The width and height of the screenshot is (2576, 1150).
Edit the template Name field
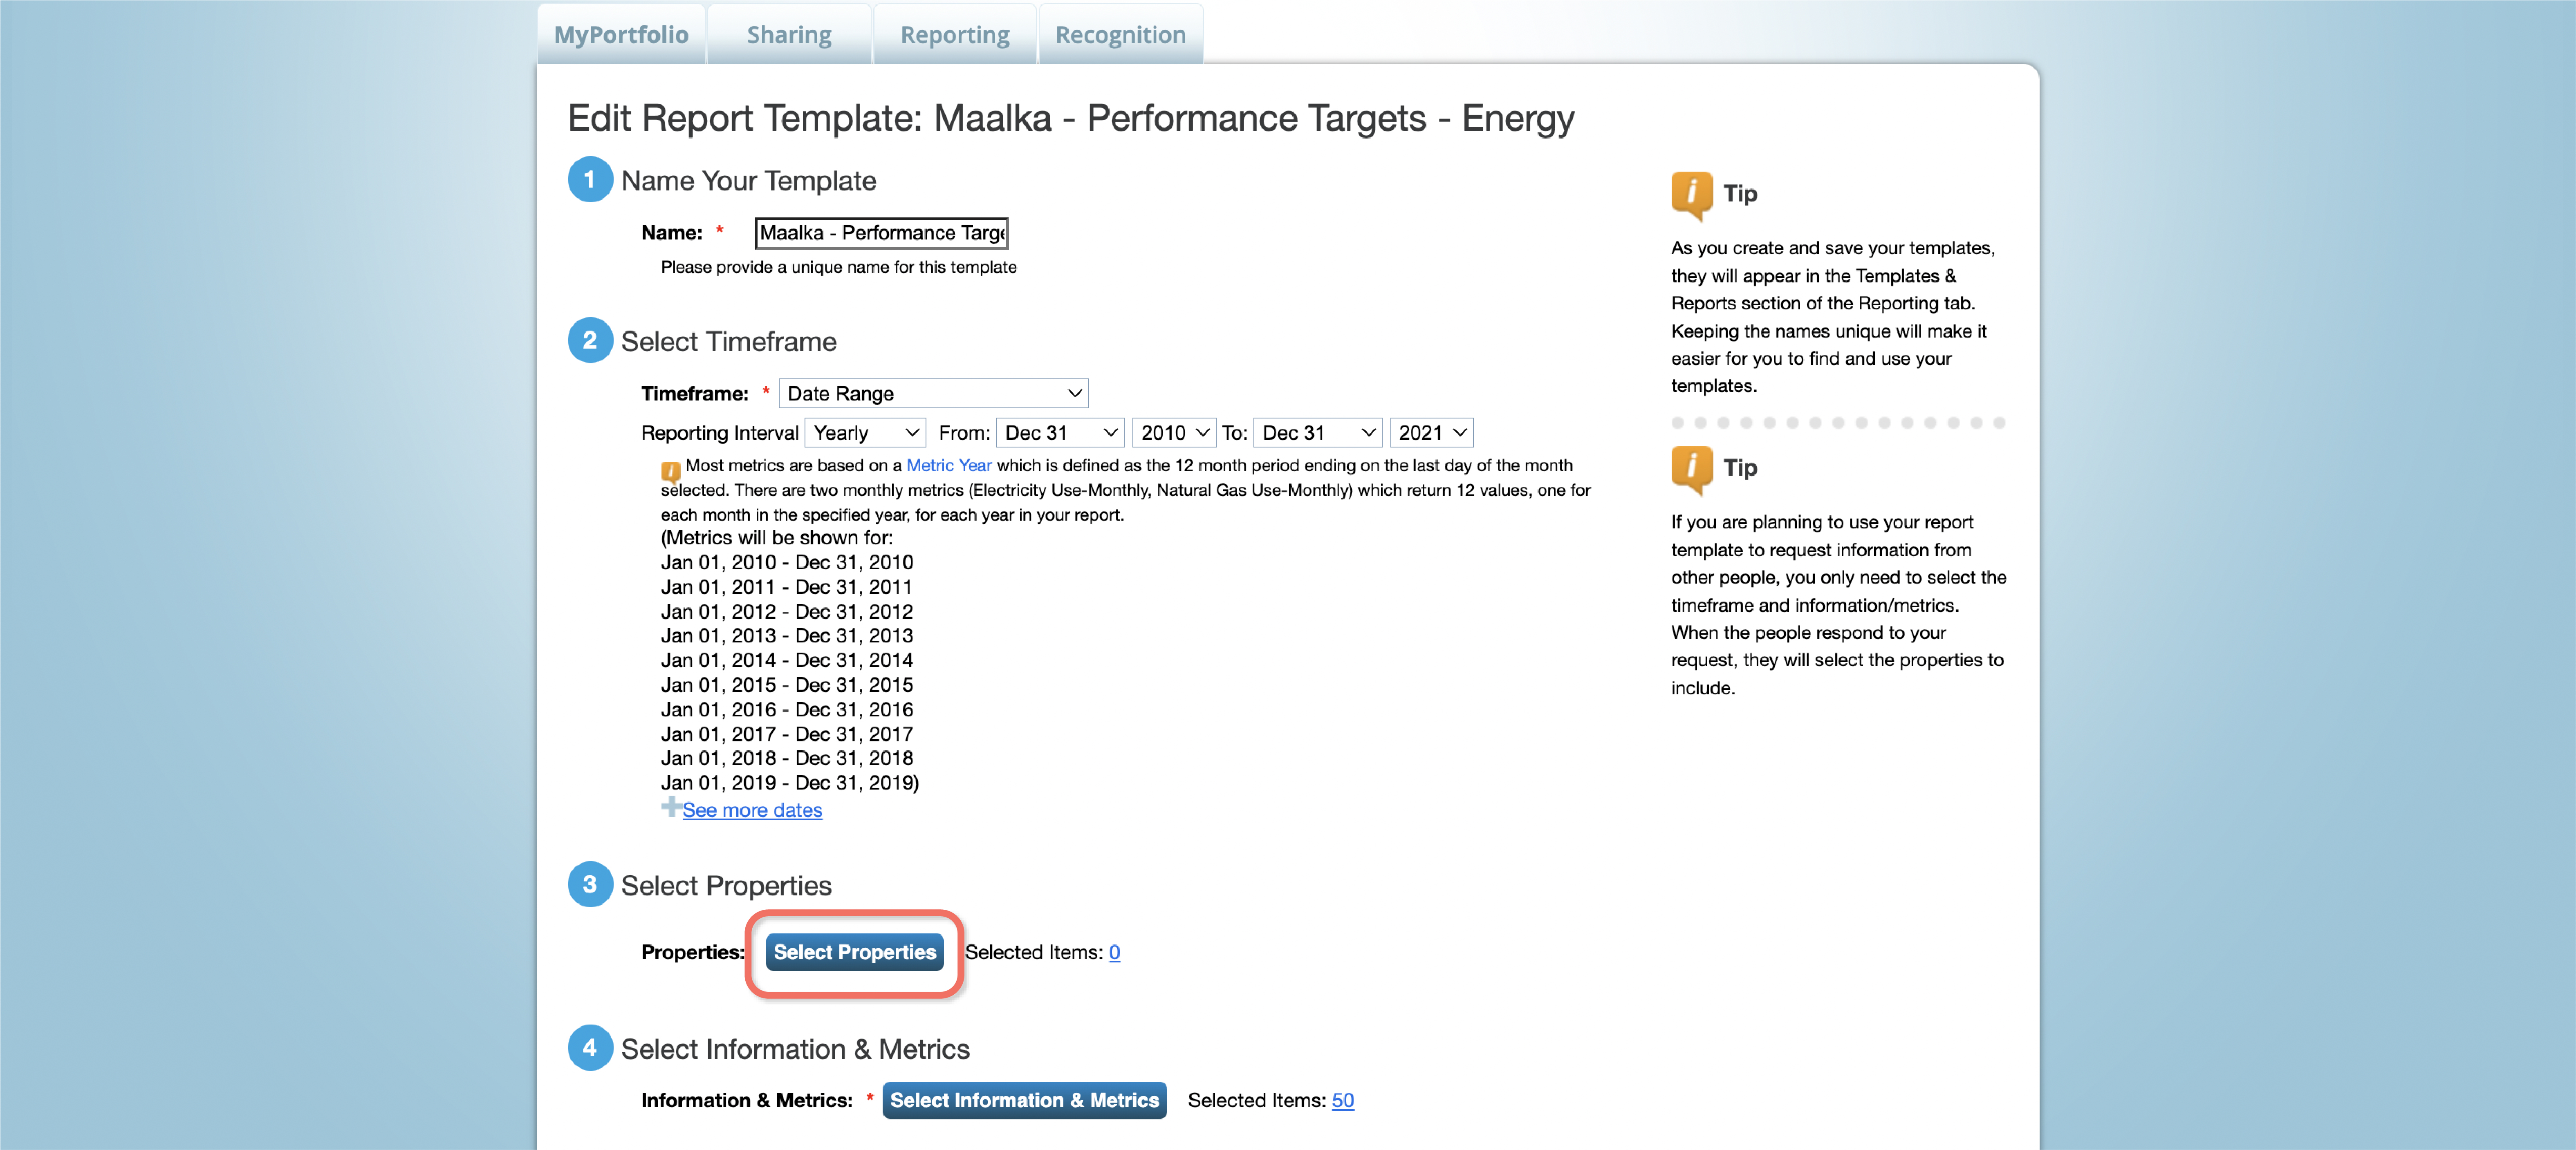click(881, 233)
